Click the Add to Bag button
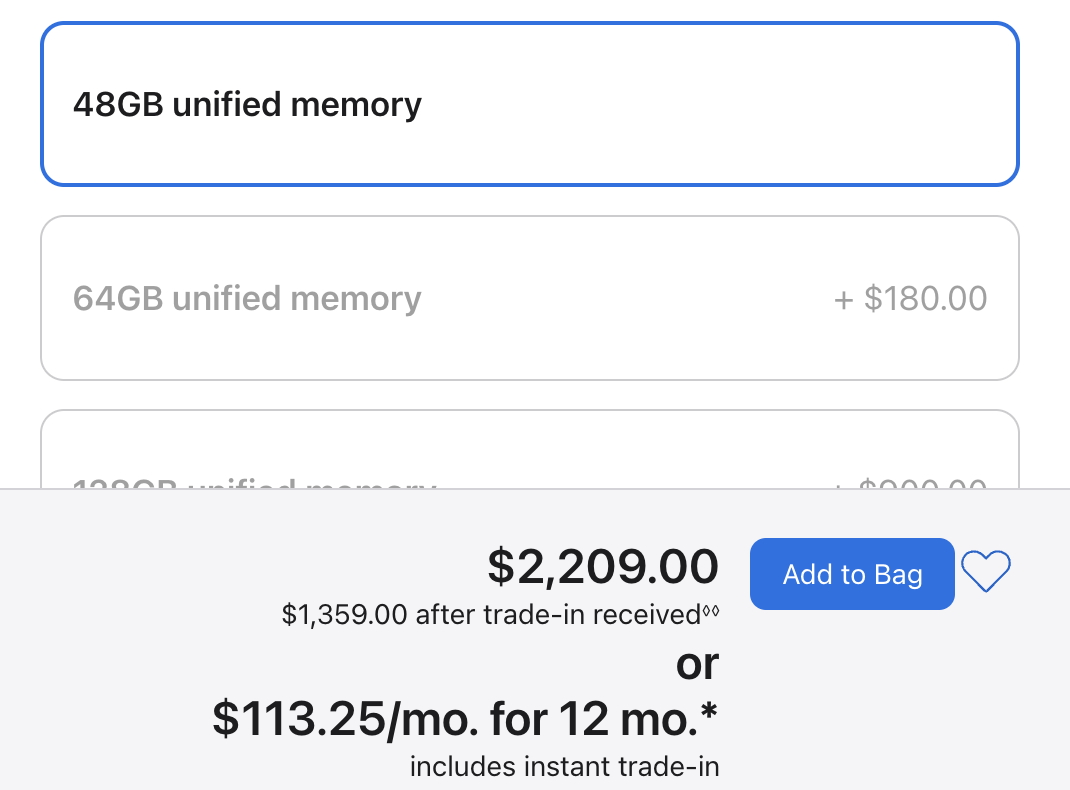Screen dimensions: 1070x790 point(852,574)
